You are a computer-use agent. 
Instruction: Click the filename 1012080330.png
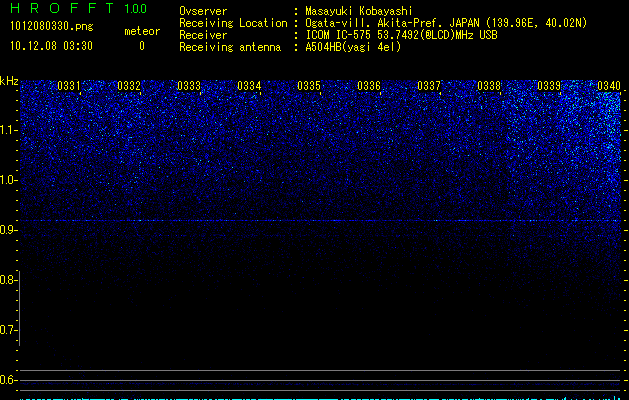click(52, 27)
